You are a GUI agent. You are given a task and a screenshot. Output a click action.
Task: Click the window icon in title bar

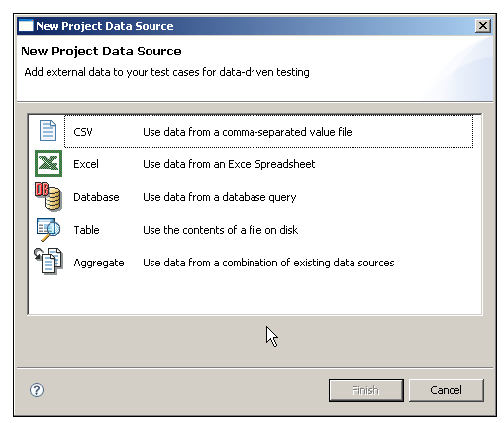(x=26, y=26)
